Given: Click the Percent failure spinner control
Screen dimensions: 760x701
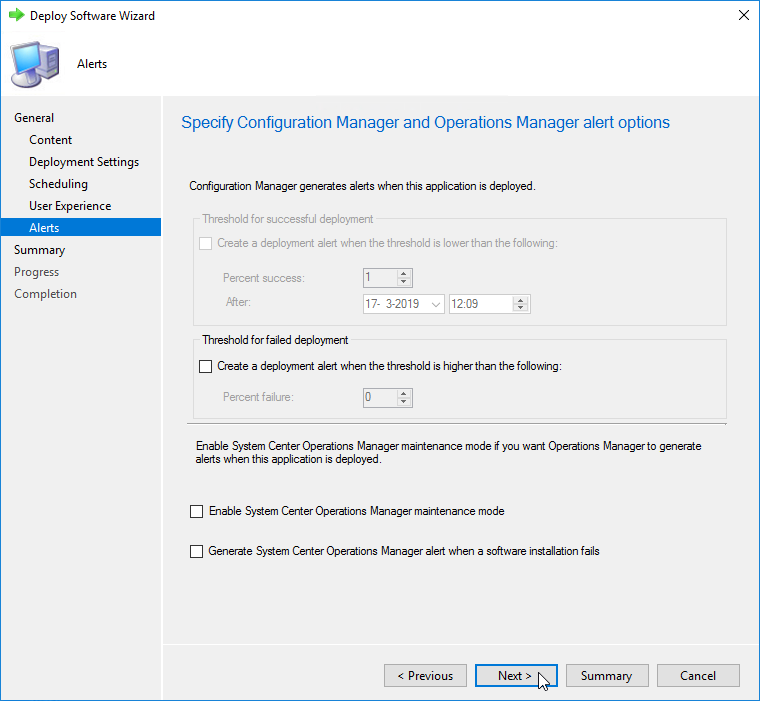Looking at the screenshot, I should [387, 397].
